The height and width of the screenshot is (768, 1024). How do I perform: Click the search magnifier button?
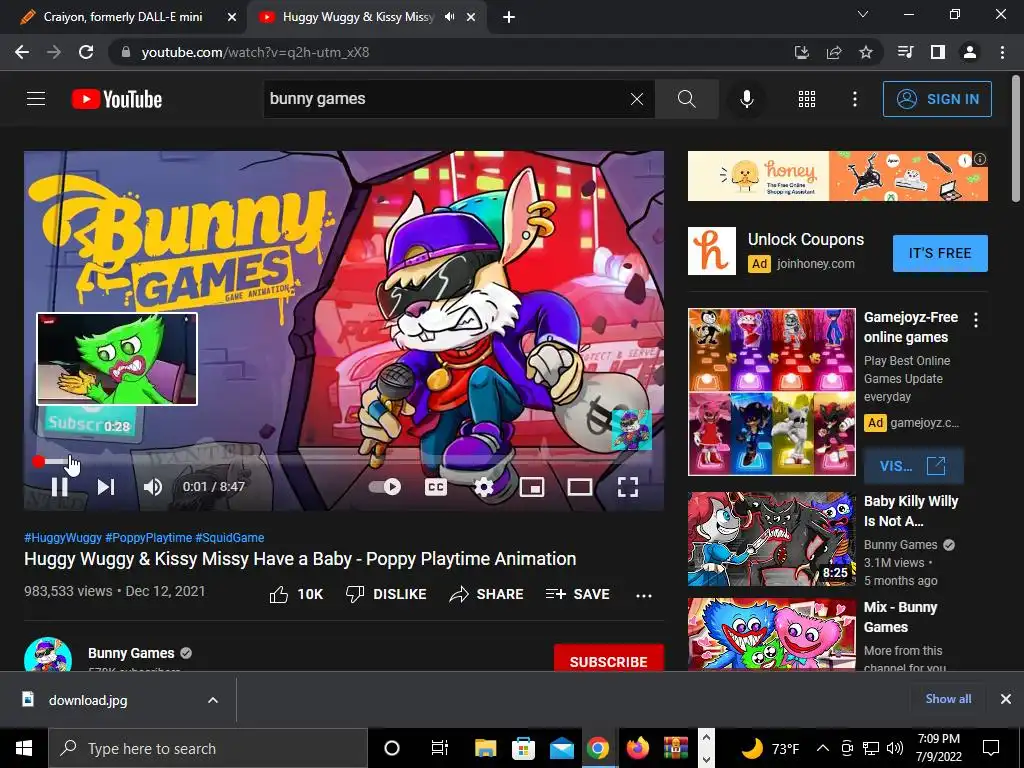pyautogui.click(x=686, y=99)
